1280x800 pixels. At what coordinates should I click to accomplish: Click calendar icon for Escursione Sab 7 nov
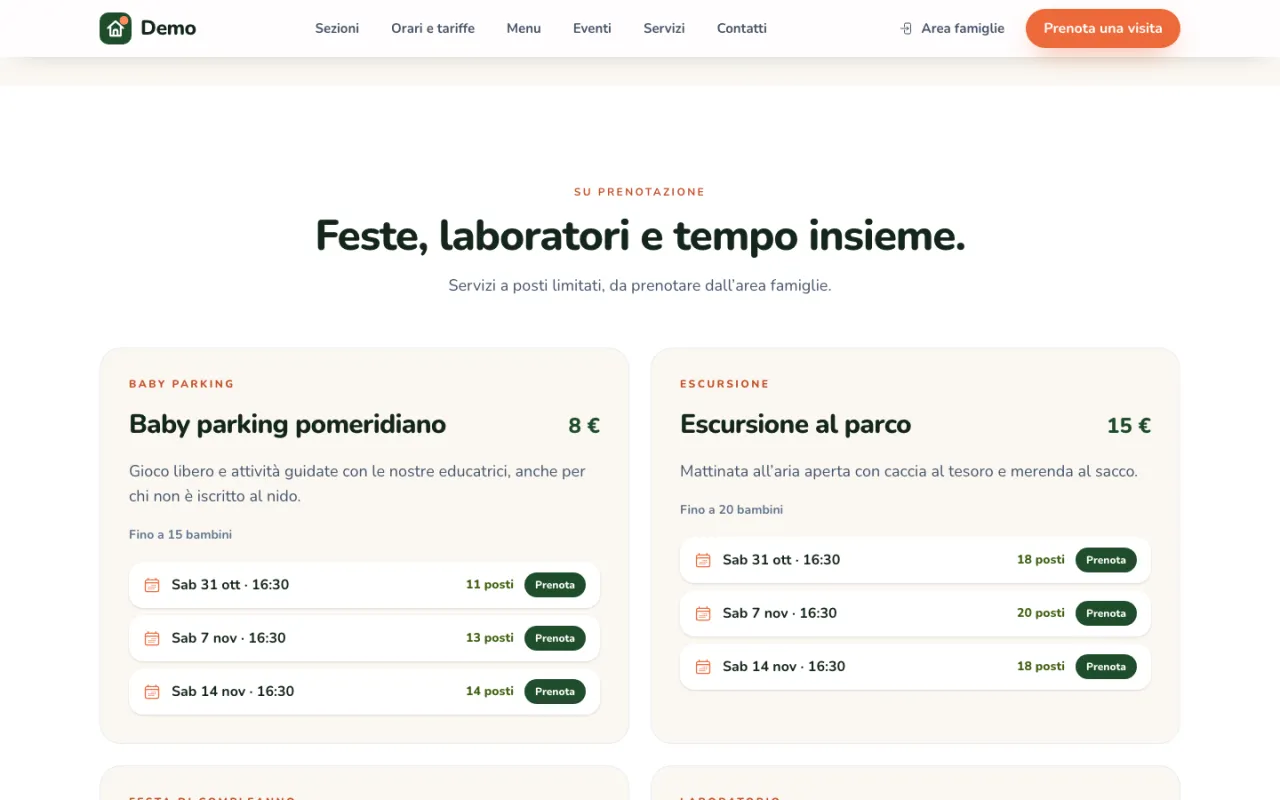click(703, 613)
